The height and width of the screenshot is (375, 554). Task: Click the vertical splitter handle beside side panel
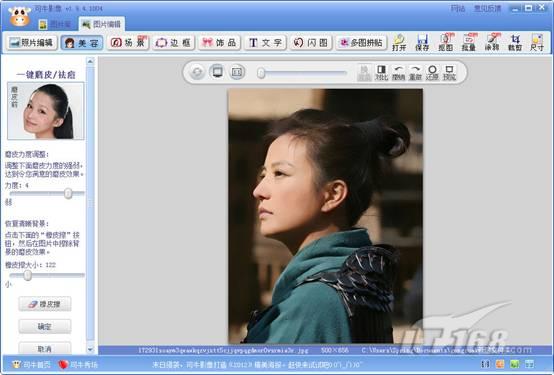click(90, 204)
